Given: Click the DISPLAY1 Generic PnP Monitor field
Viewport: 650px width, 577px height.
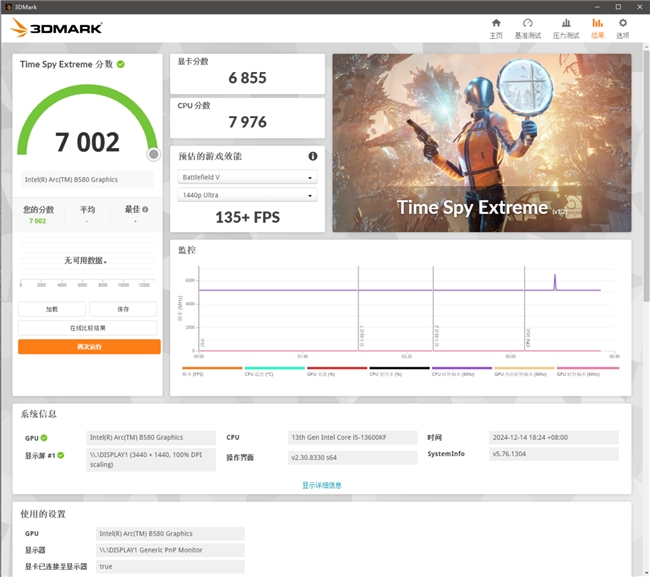Looking at the screenshot, I should [x=170, y=550].
